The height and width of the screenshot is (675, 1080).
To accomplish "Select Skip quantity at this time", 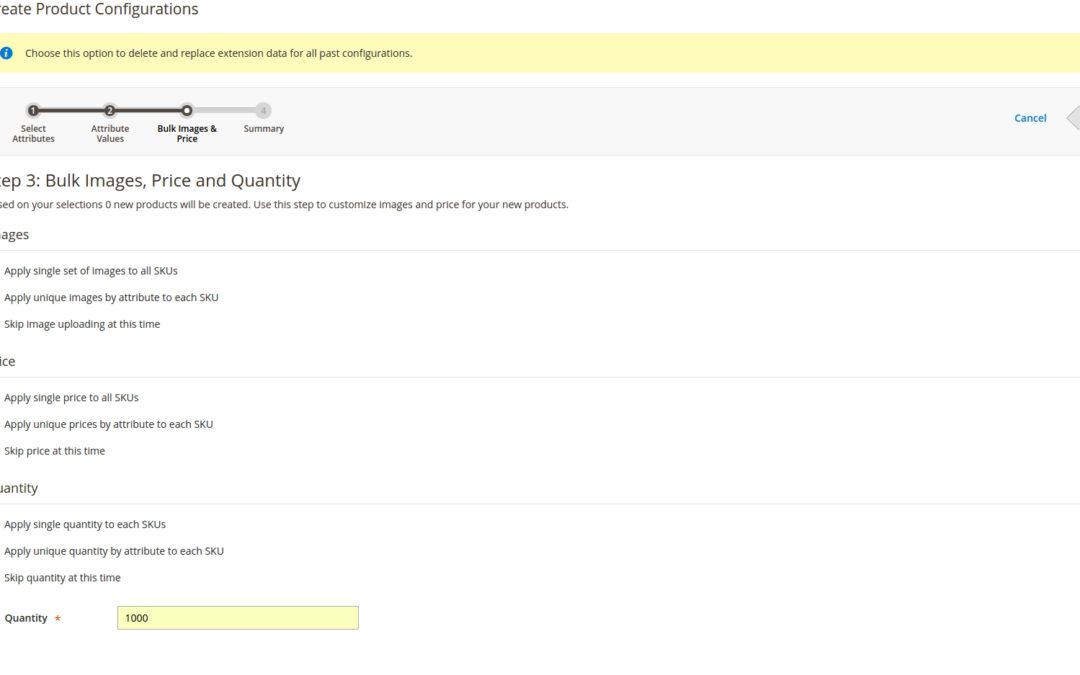I will (63, 578).
